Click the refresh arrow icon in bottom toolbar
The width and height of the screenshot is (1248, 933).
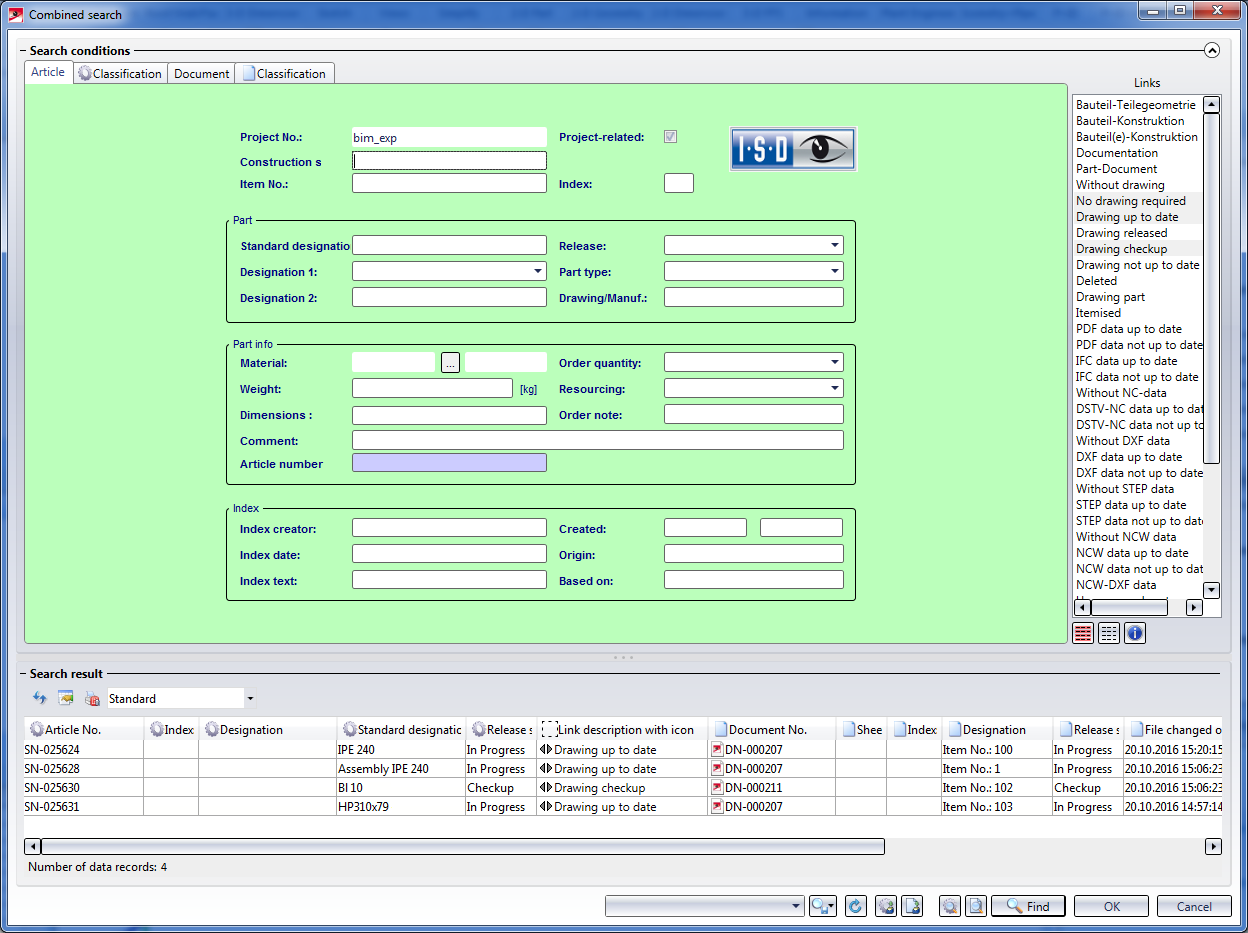[855, 906]
